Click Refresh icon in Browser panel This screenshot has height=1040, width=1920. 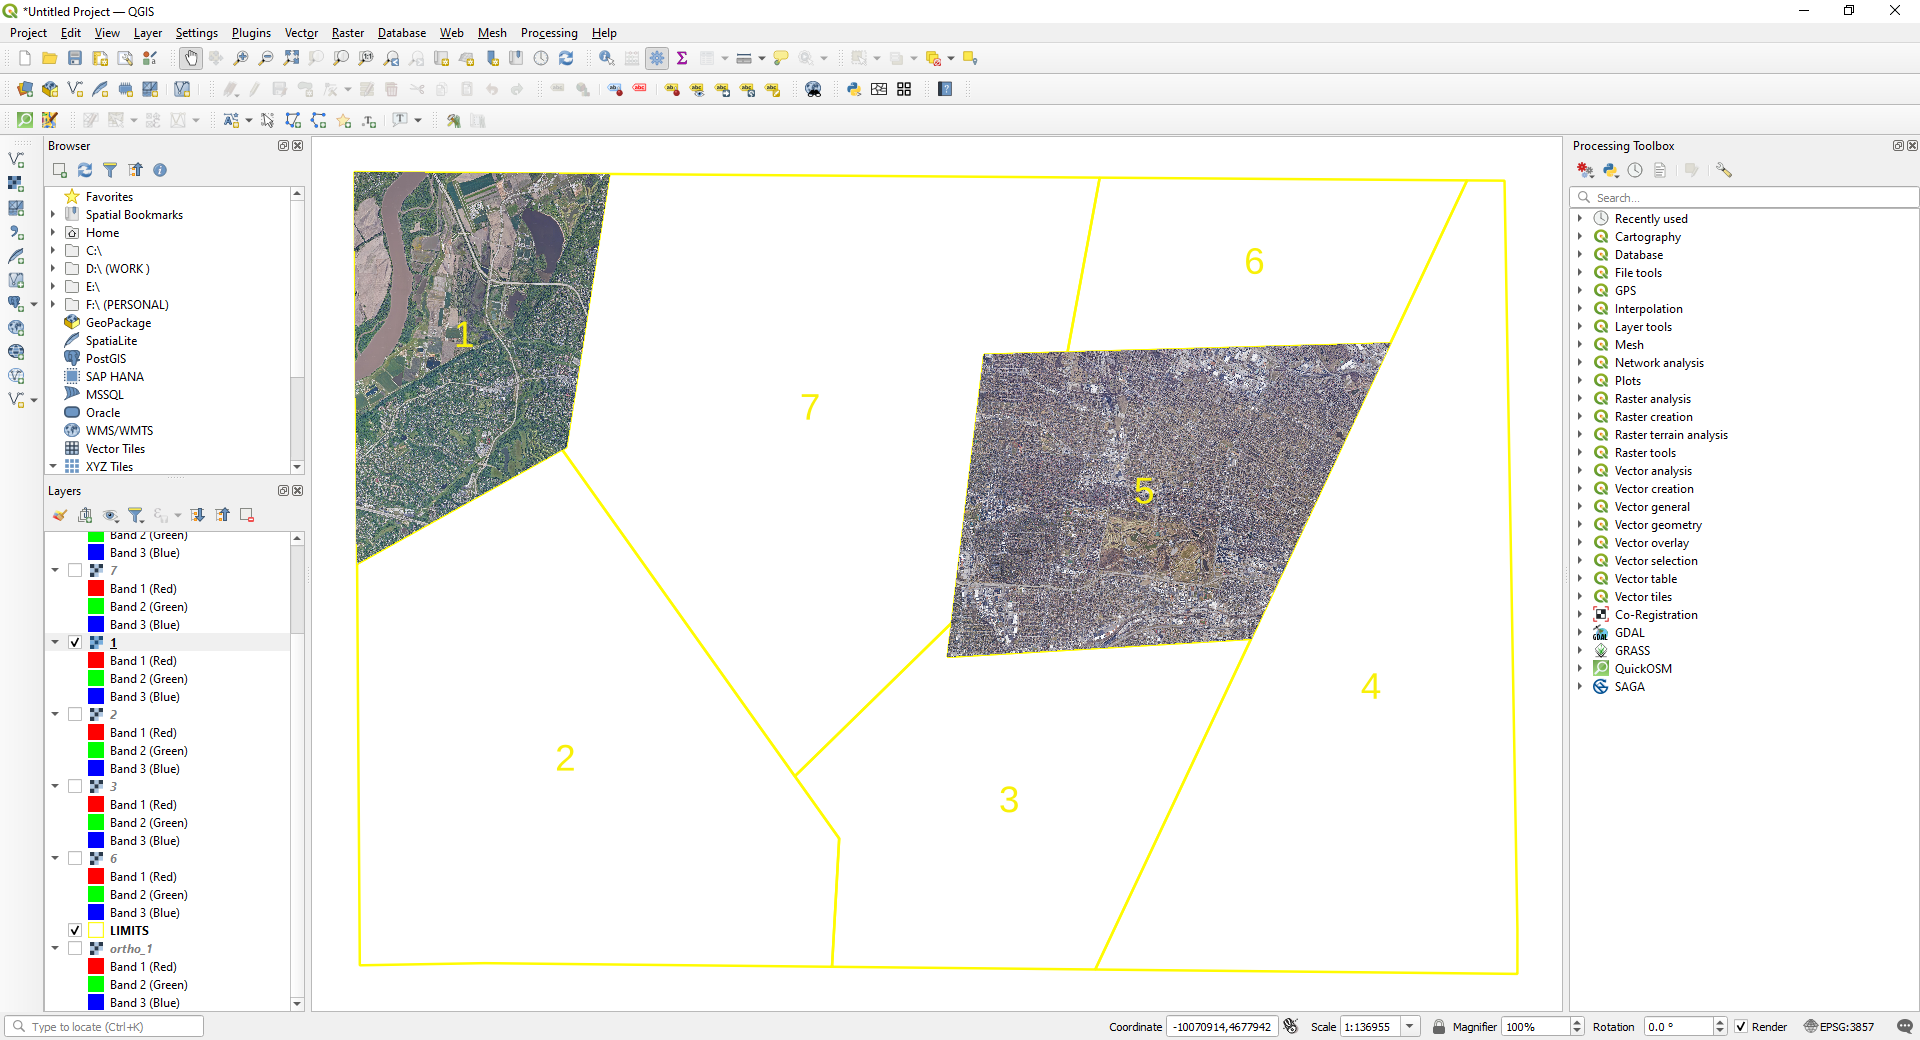click(x=85, y=170)
